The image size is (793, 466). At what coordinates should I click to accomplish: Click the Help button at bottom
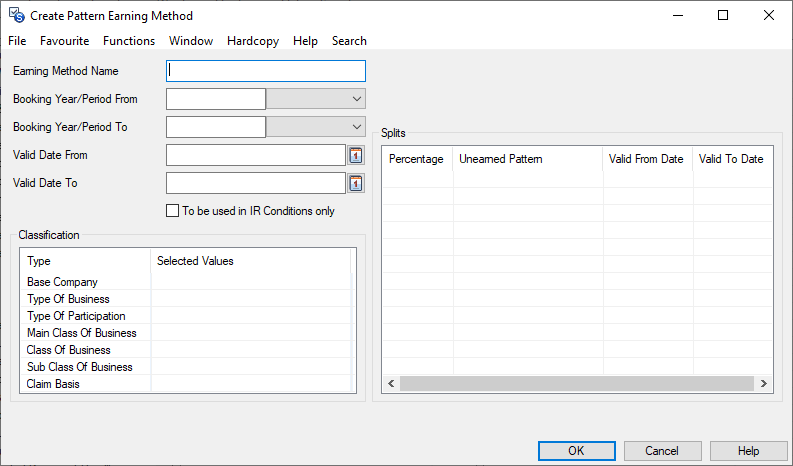click(x=748, y=451)
